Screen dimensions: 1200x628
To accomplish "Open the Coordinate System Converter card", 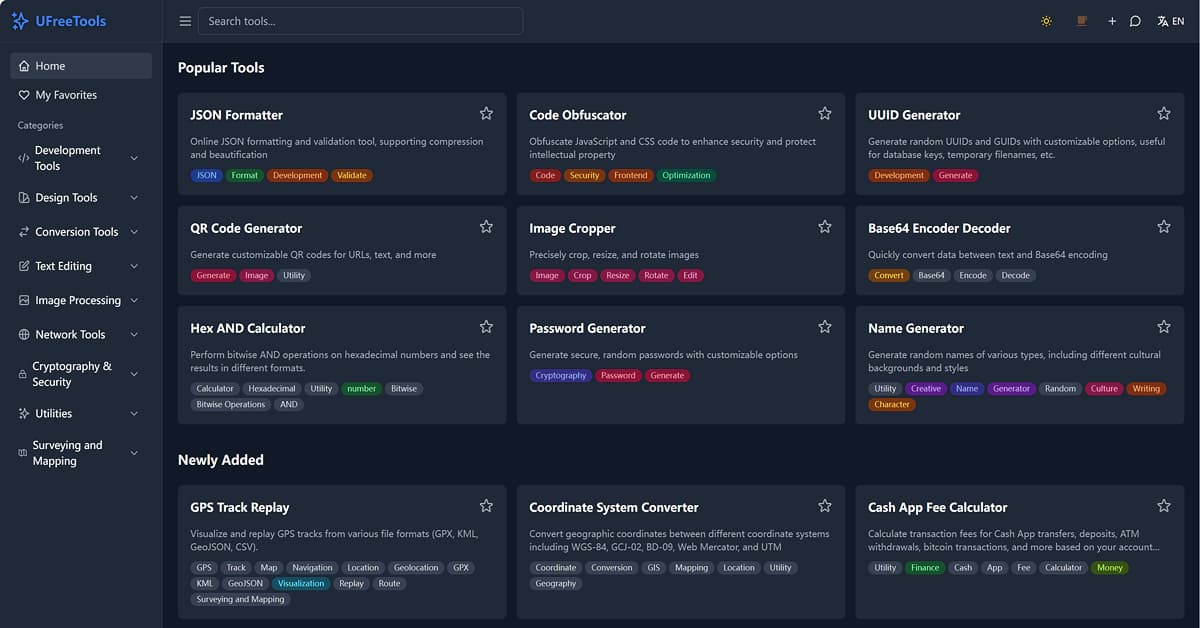I will point(681,551).
